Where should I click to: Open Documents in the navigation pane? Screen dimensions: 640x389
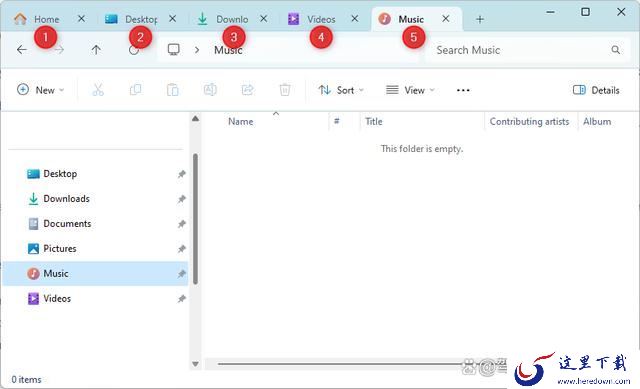[96, 224]
